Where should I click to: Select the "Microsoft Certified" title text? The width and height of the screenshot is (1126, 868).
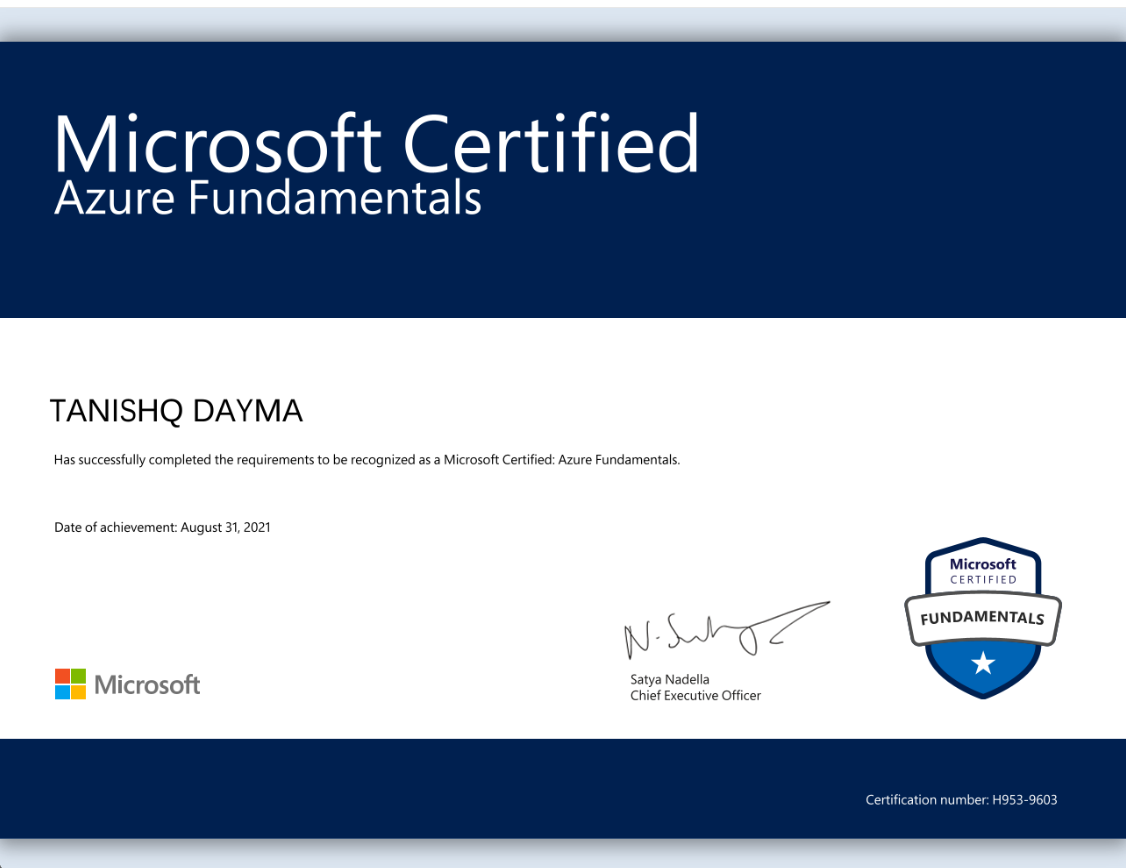(376, 144)
